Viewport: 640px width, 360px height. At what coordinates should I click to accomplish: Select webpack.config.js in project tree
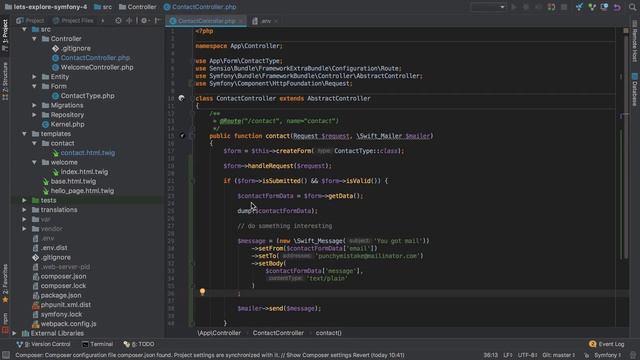(68, 324)
